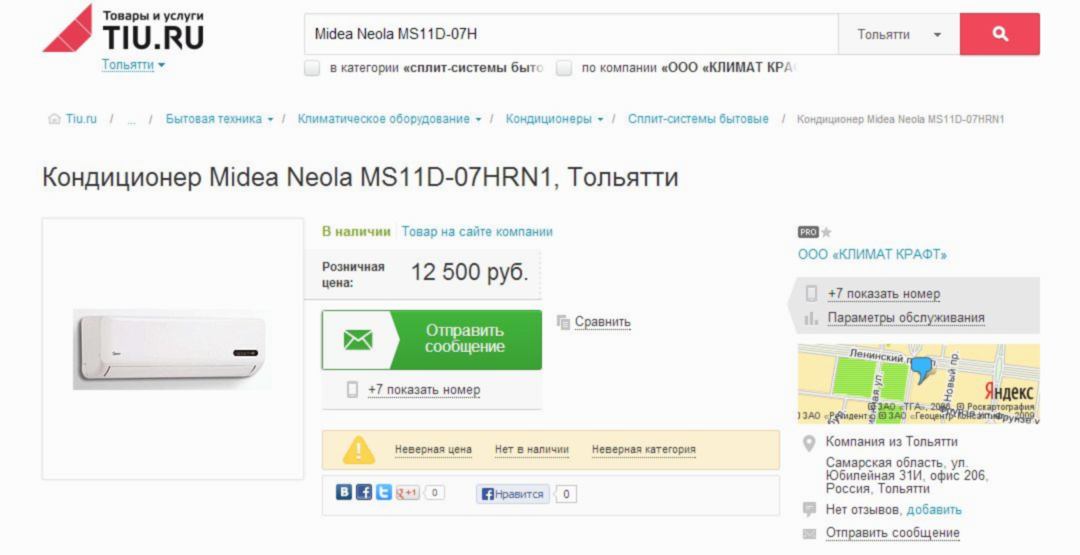Image resolution: width=1080 pixels, height=555 pixels.
Task: Share via Twitter bird icon
Action: click(384, 492)
